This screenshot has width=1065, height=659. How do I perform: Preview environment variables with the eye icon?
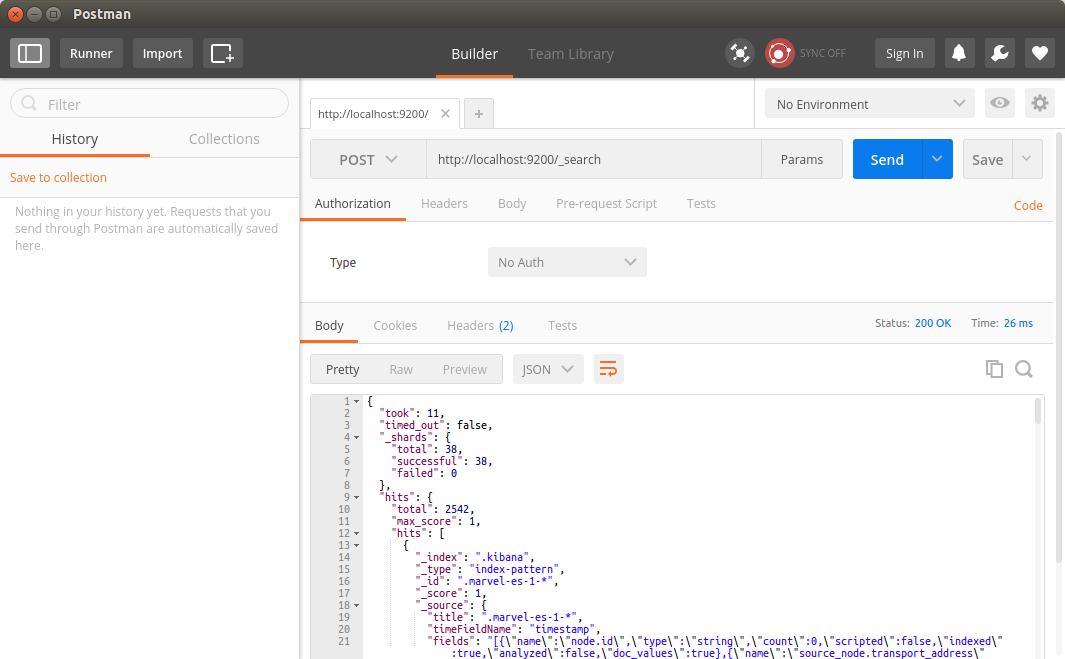click(x=999, y=103)
